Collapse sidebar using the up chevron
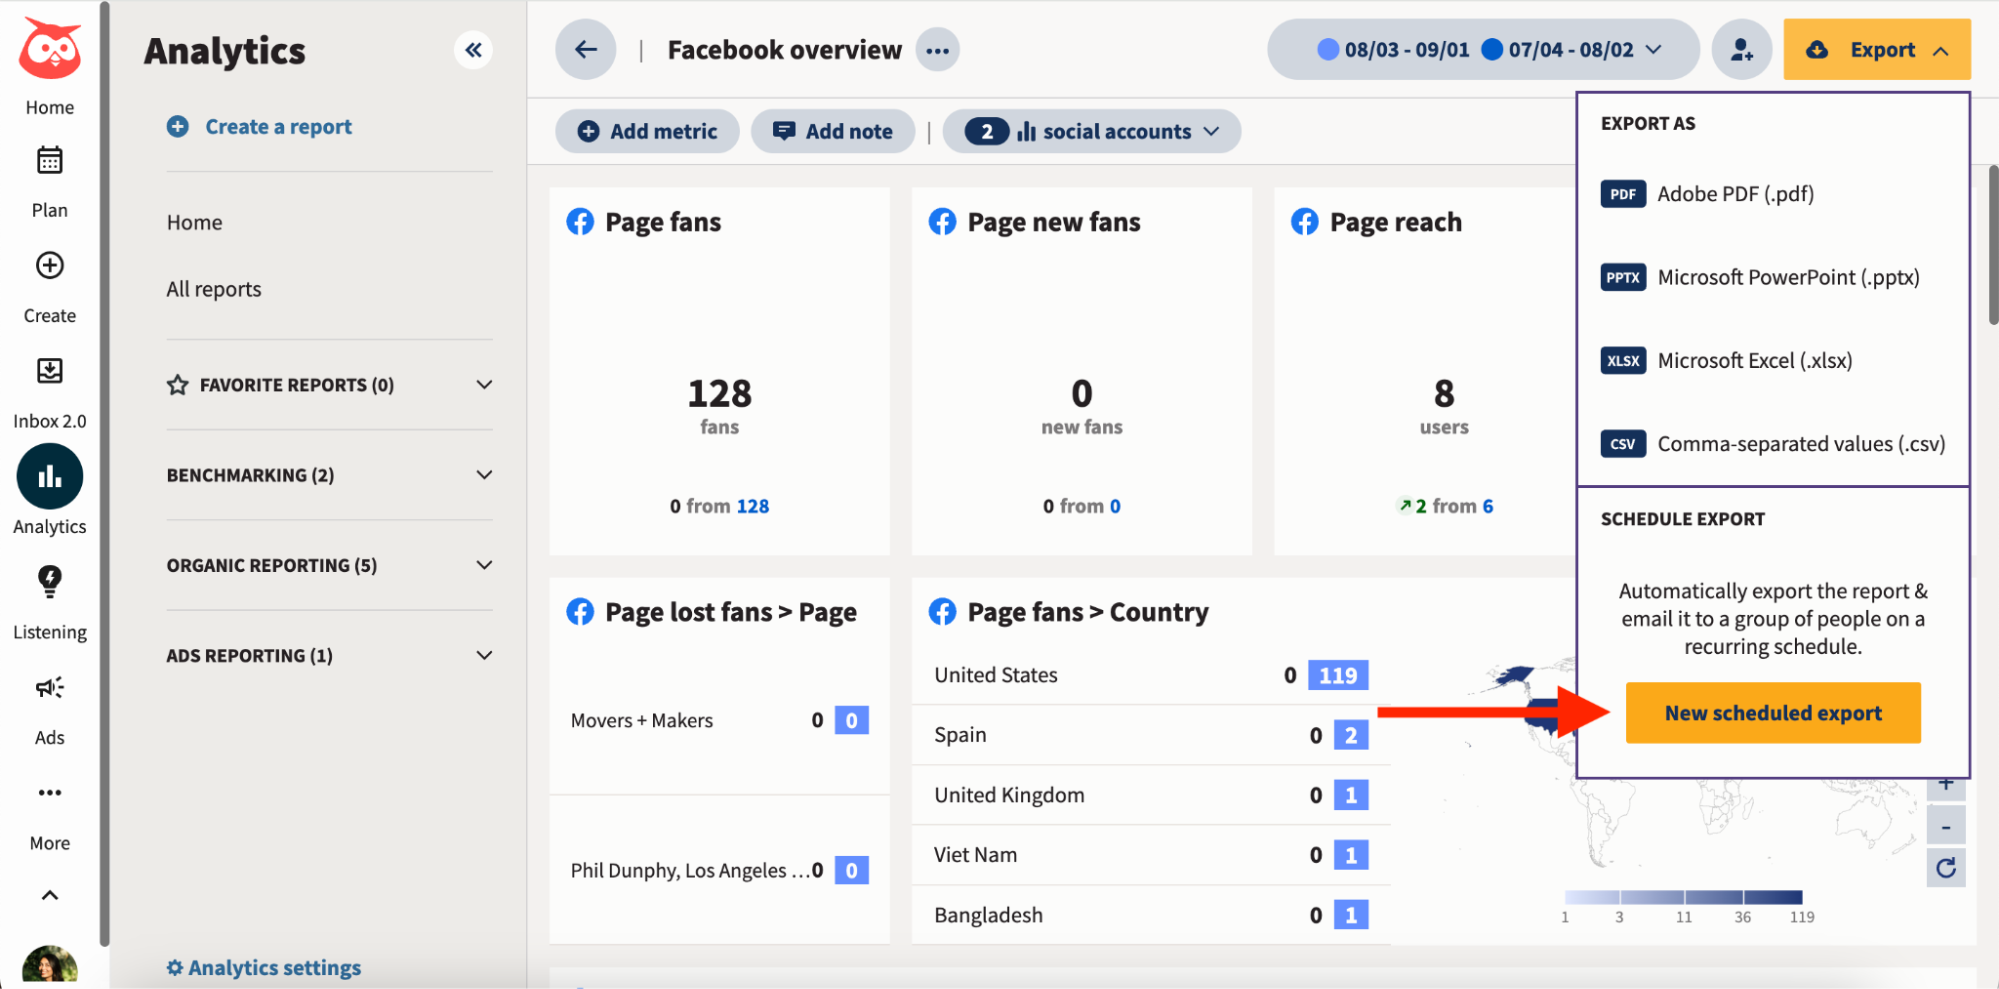The height and width of the screenshot is (989, 1999). click(50, 895)
